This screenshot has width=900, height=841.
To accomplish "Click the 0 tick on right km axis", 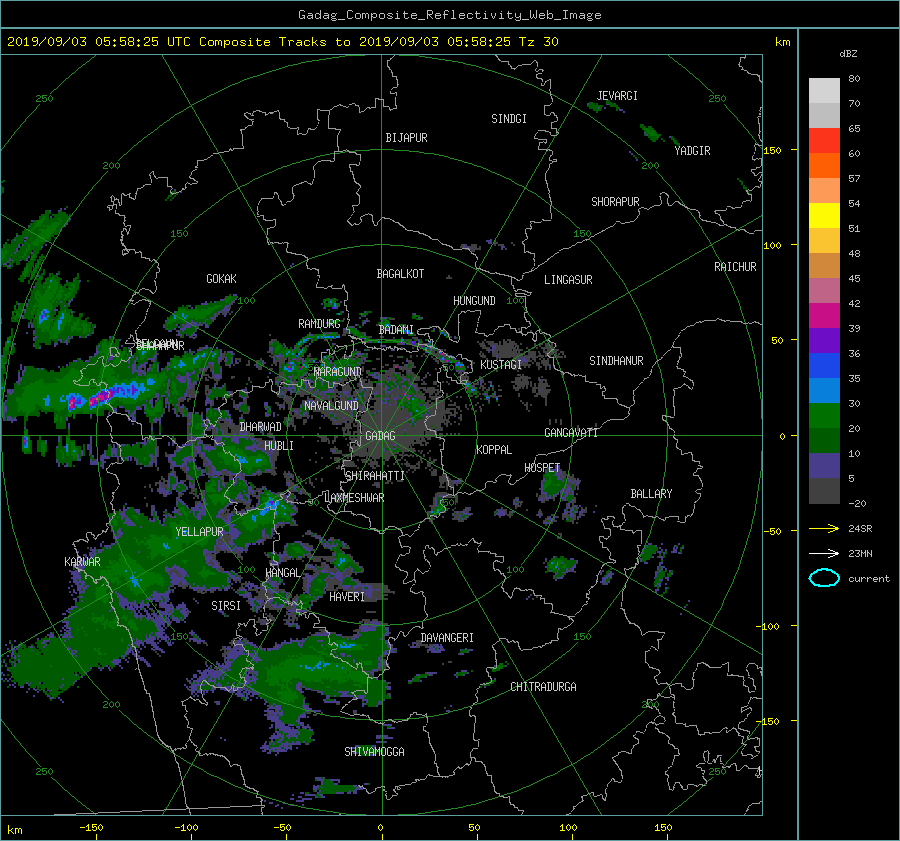I will point(782,437).
